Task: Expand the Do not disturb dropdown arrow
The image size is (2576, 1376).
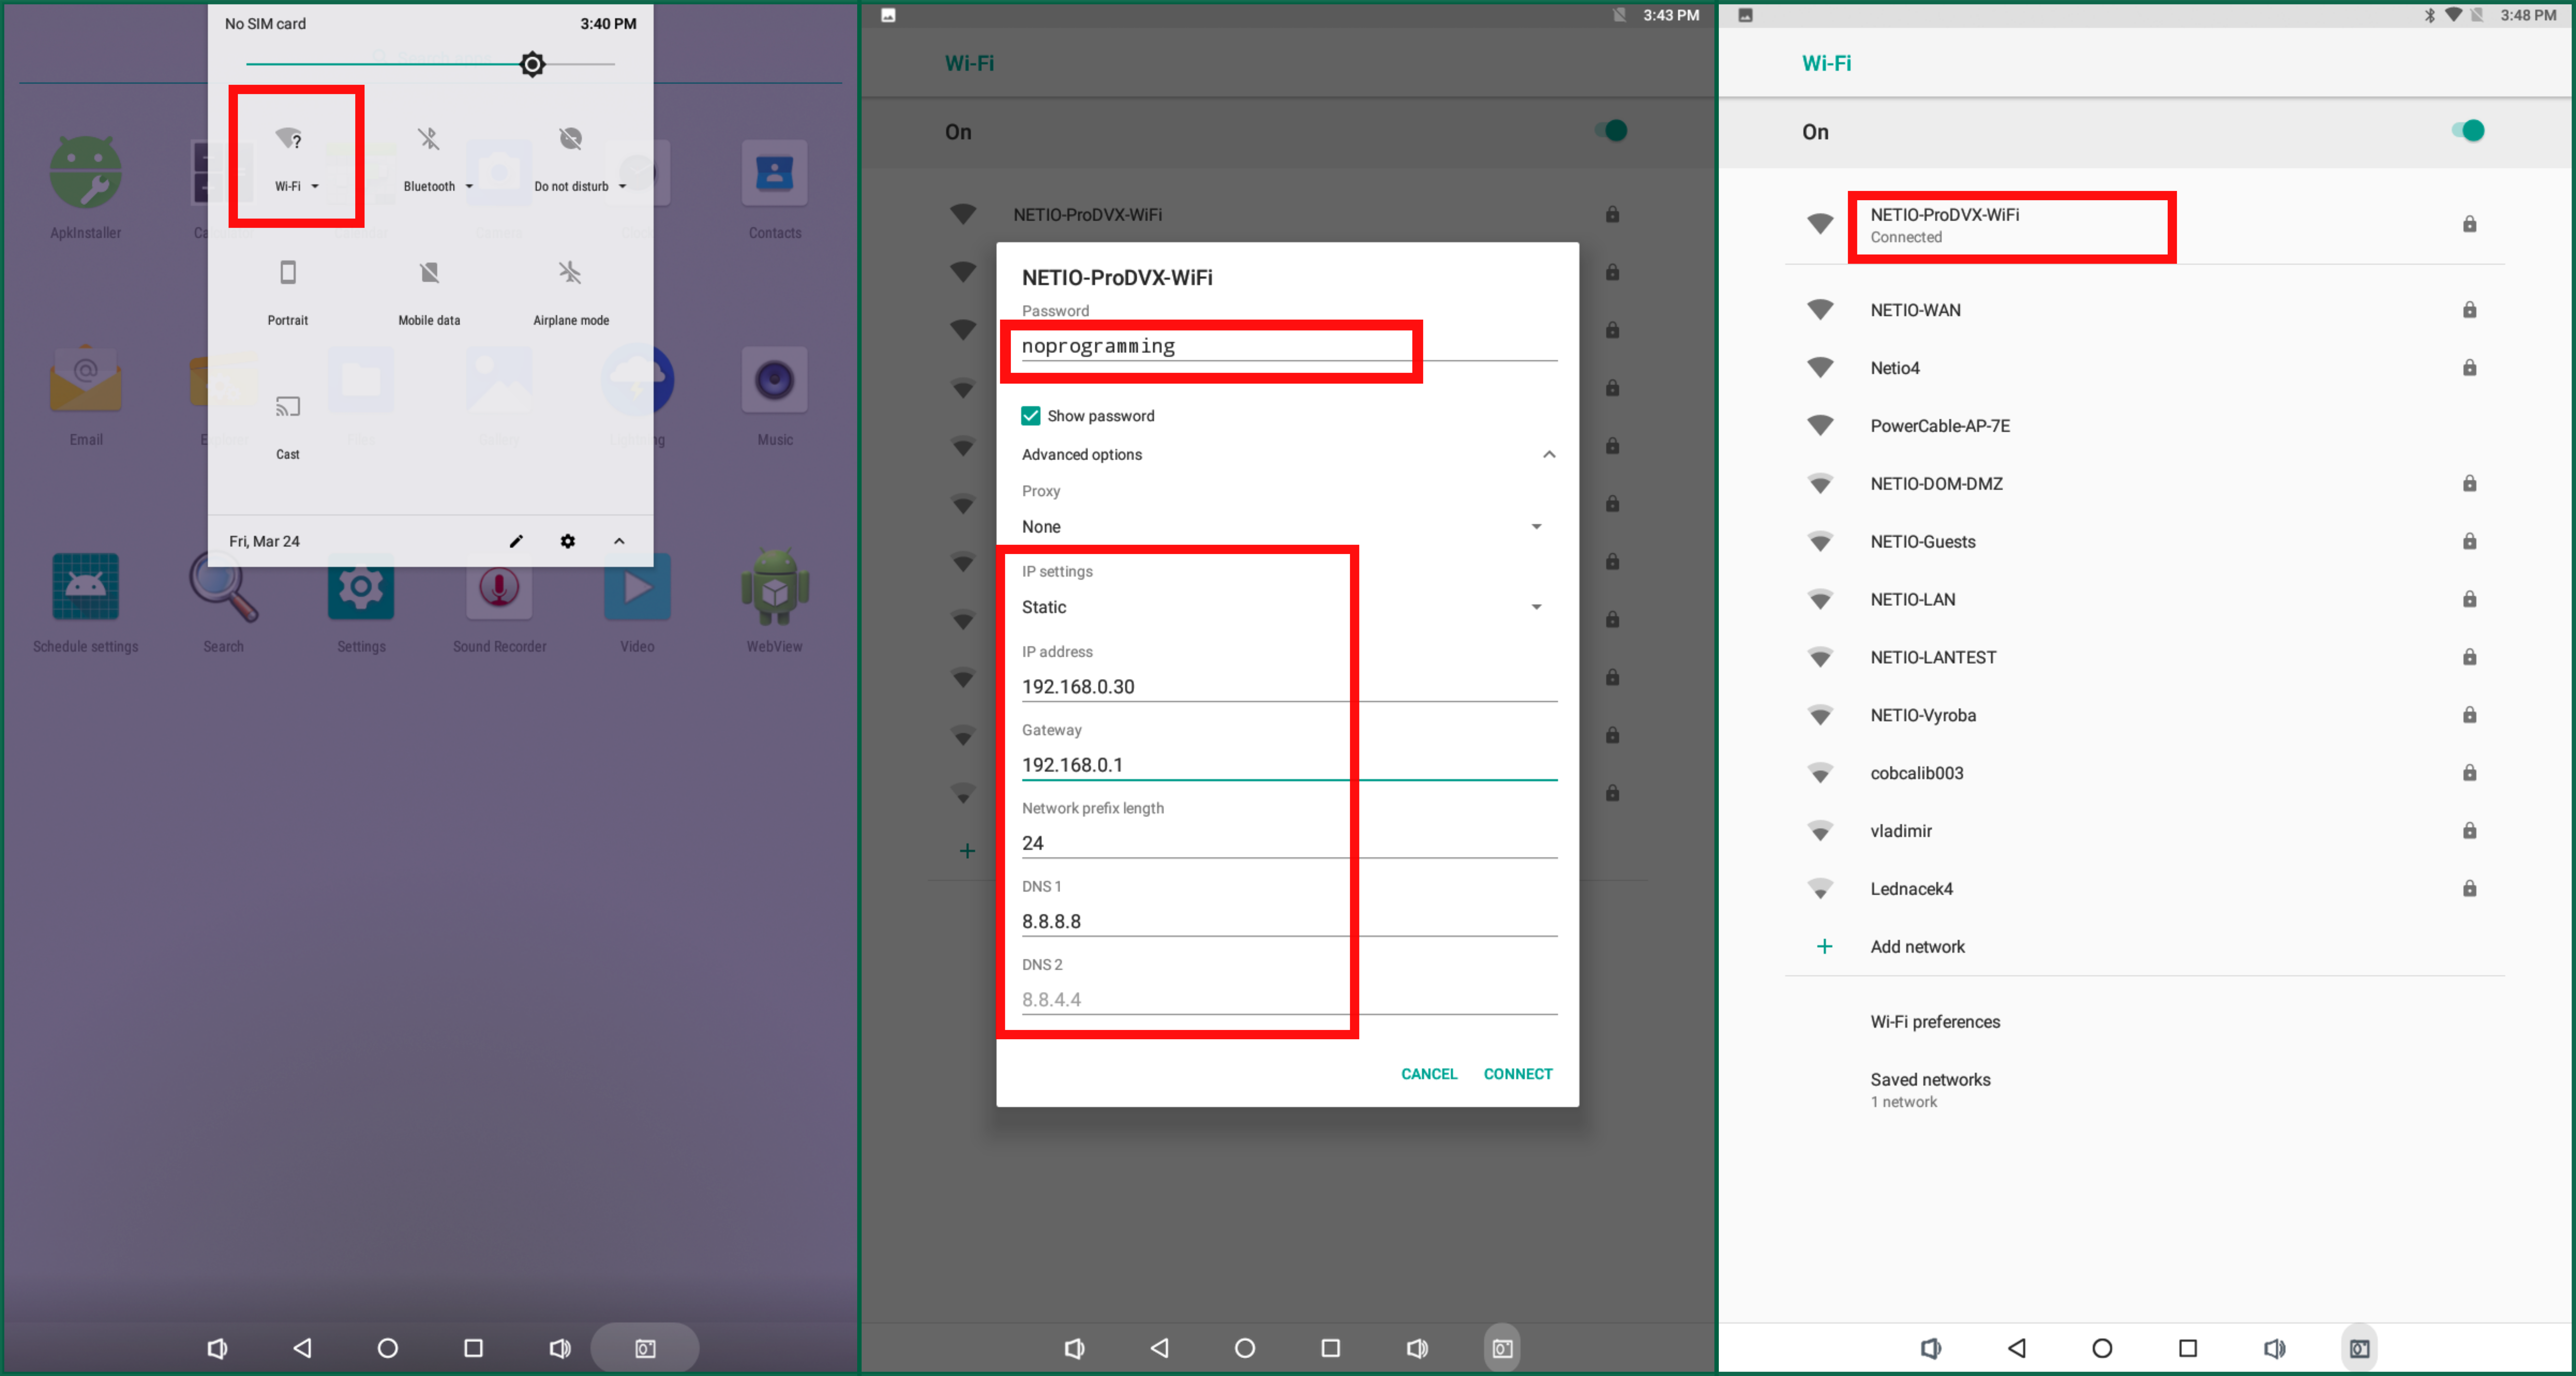Action: 622,186
